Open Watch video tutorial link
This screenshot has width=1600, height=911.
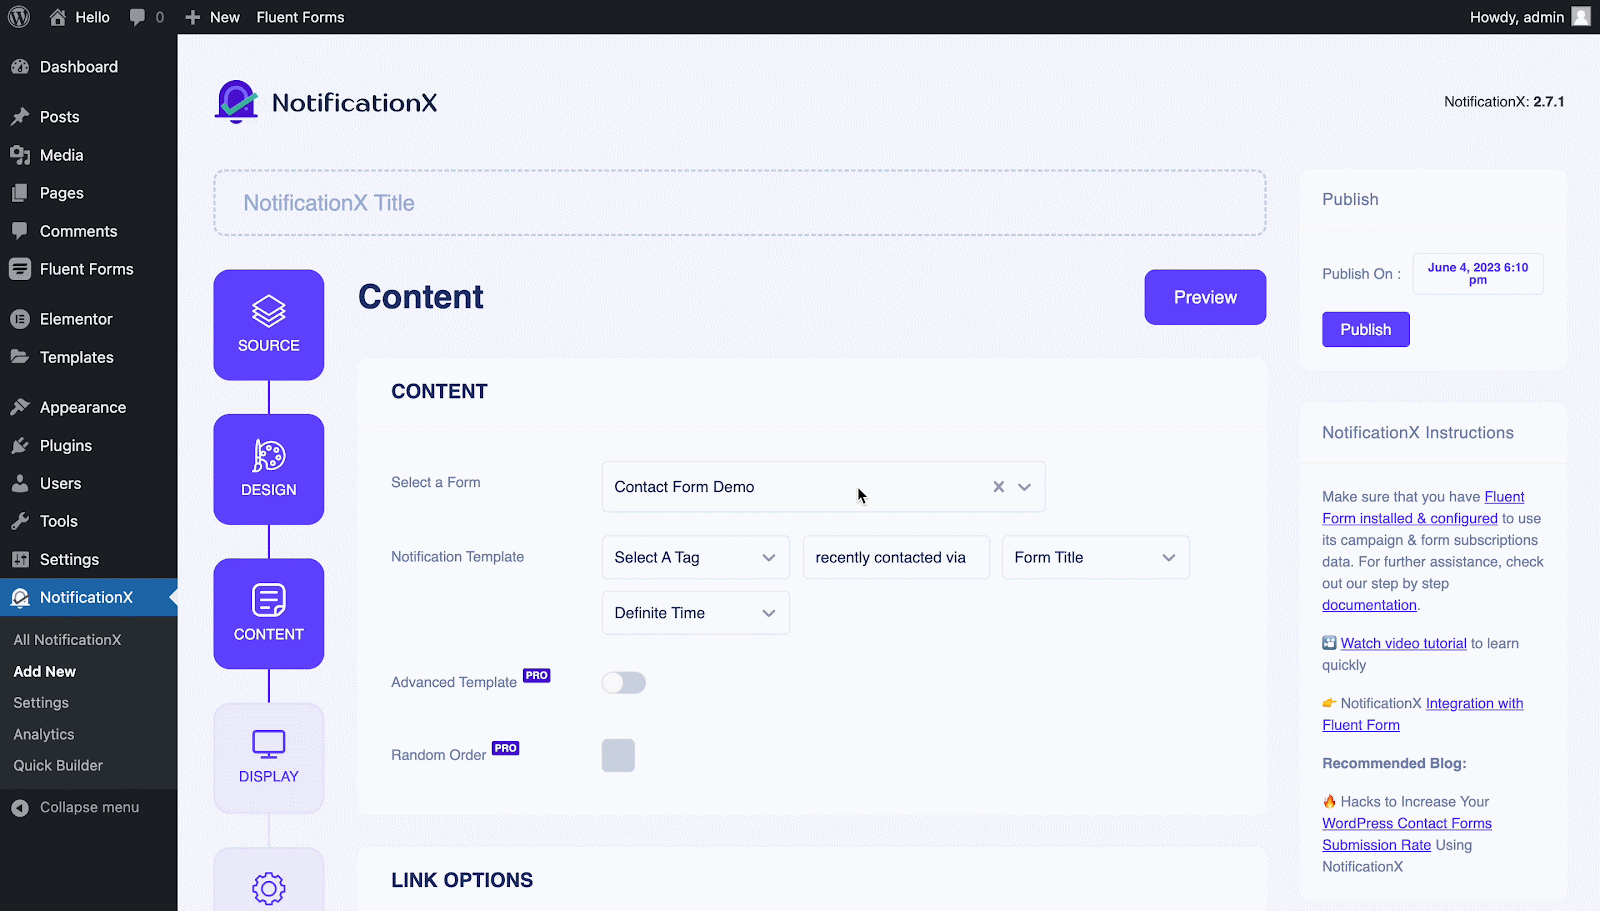(x=1404, y=643)
